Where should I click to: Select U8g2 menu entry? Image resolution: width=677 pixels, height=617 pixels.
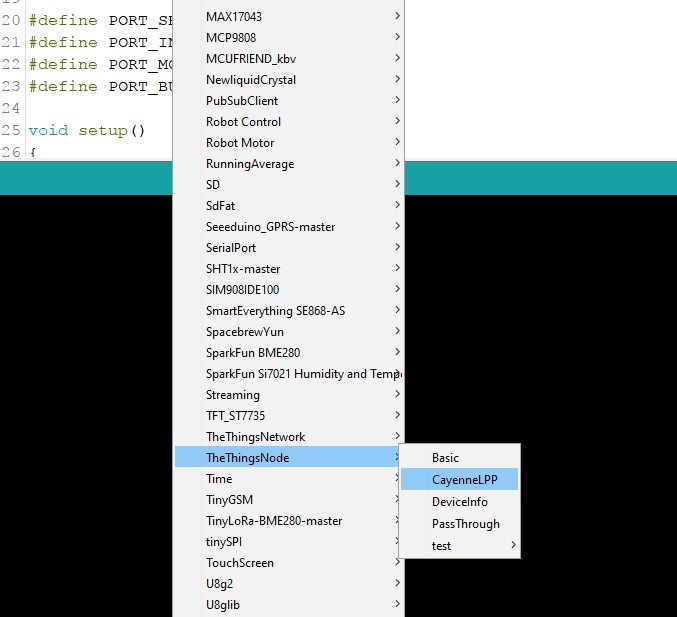pyautogui.click(x=288, y=584)
